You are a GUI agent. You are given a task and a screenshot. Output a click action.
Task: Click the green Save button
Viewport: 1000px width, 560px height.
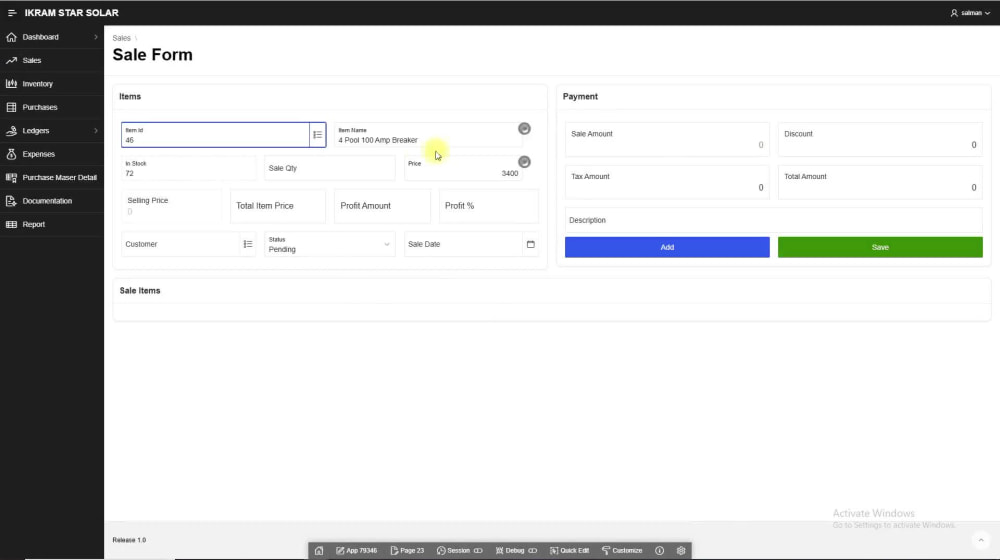[880, 247]
